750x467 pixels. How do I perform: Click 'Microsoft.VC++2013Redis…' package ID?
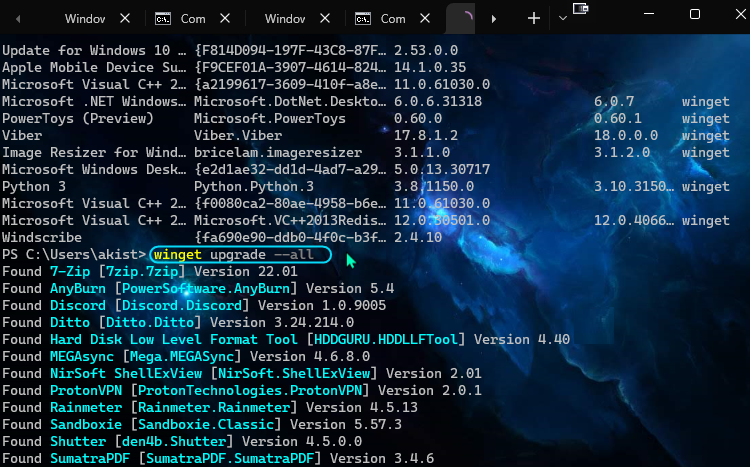[x=290, y=221]
